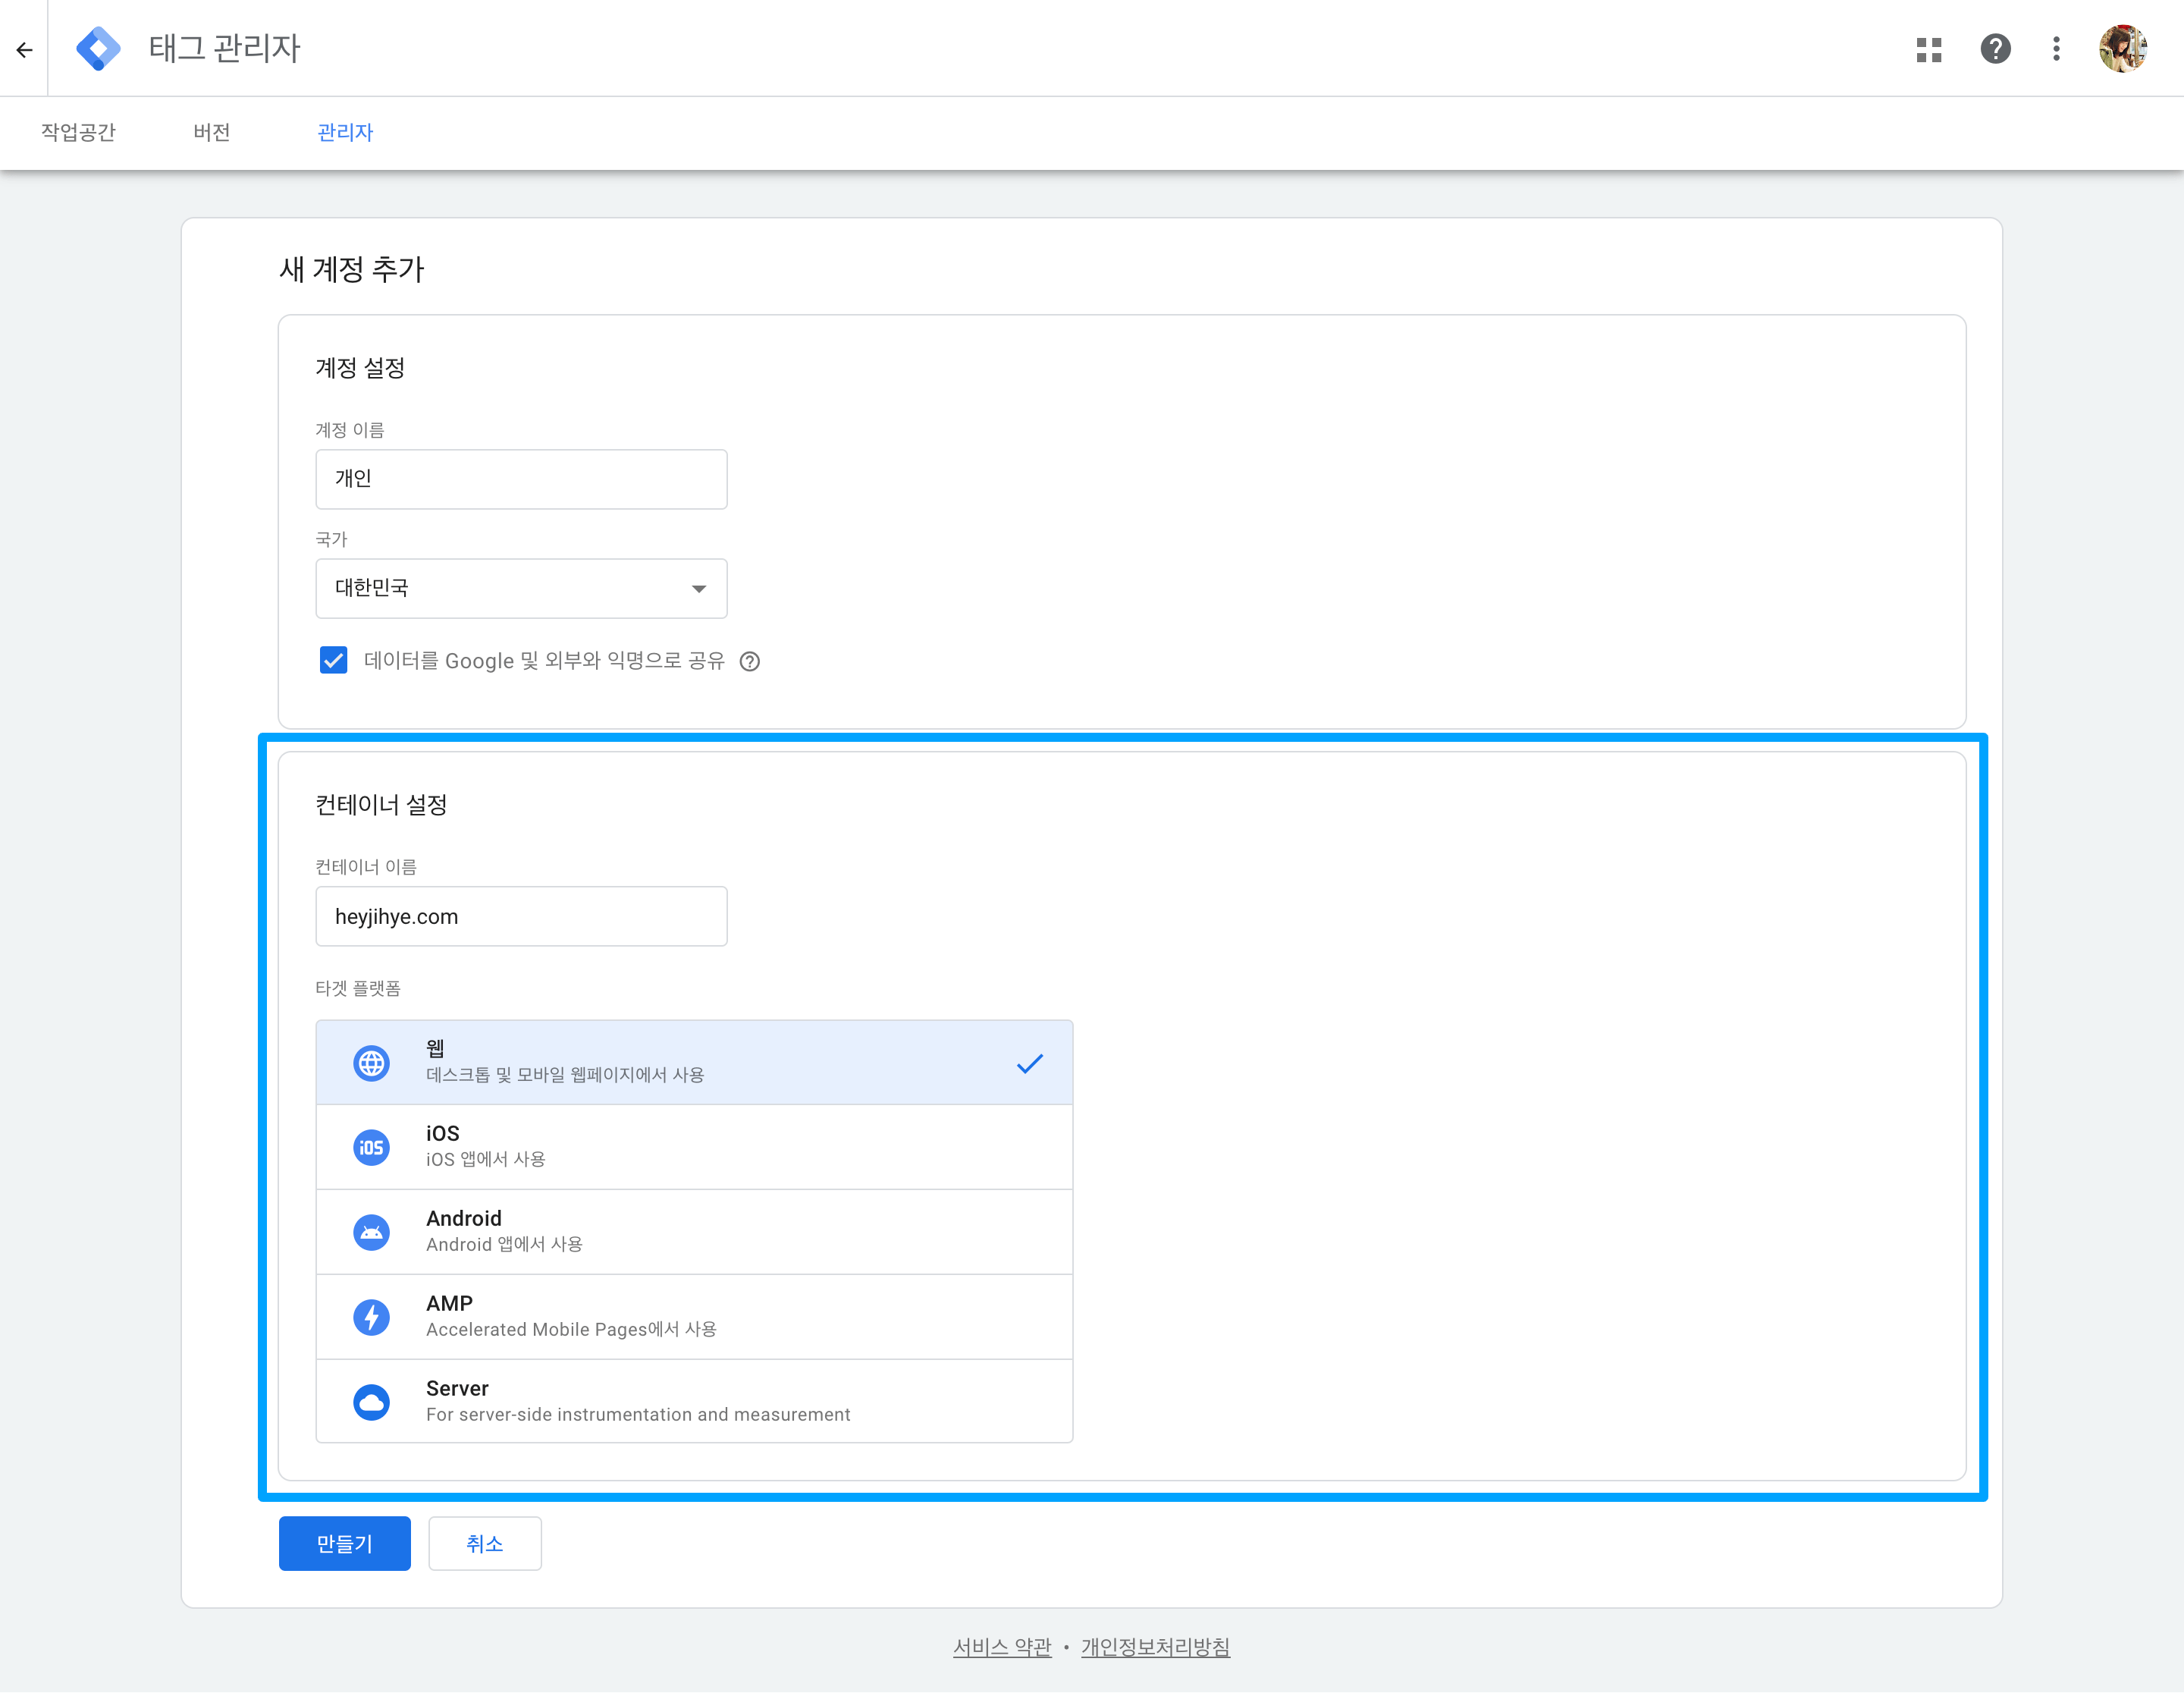Click the back arrow icon
The width and height of the screenshot is (2184, 1693).
pos(24,49)
